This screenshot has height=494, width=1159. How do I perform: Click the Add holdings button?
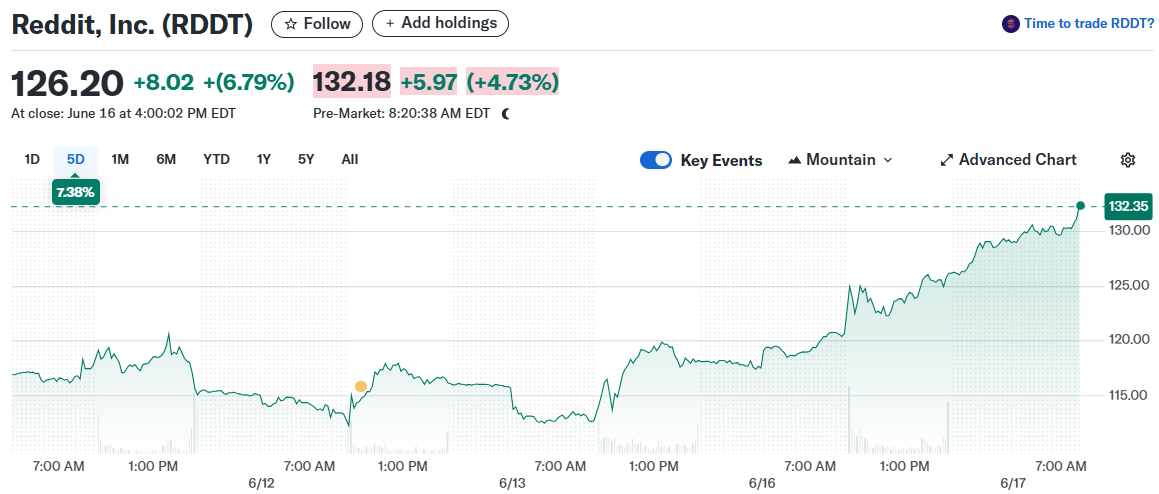(440, 24)
